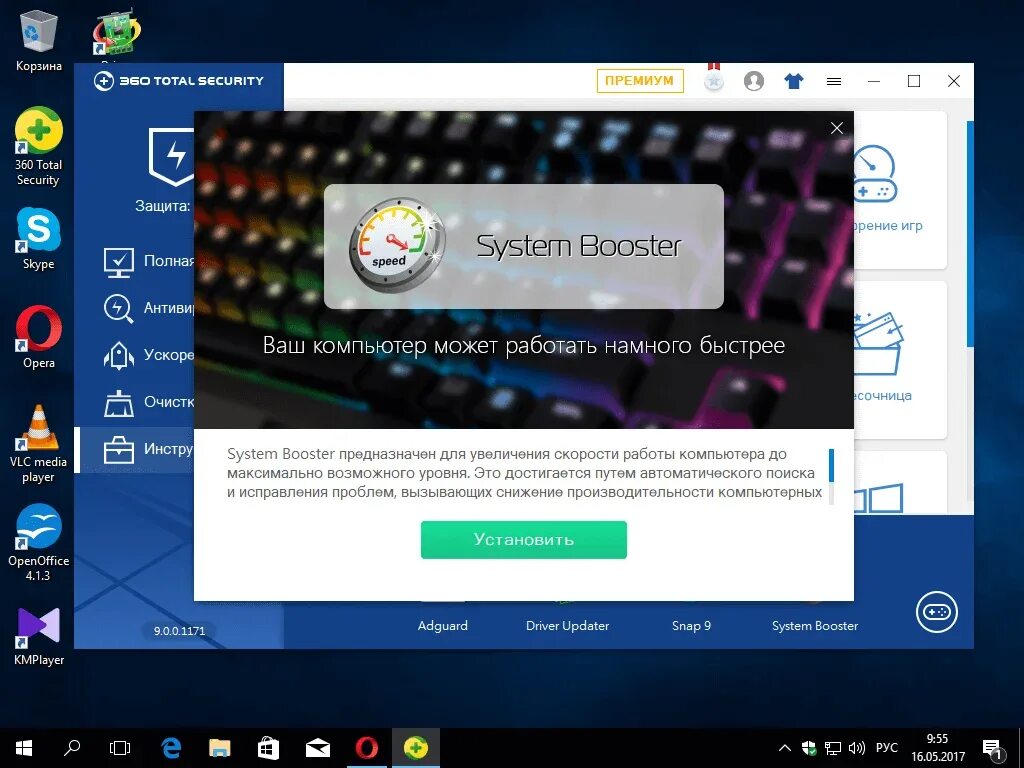Screen dimensions: 1024x768
Task: Open the clock showing 9:55
Action: tap(938, 748)
